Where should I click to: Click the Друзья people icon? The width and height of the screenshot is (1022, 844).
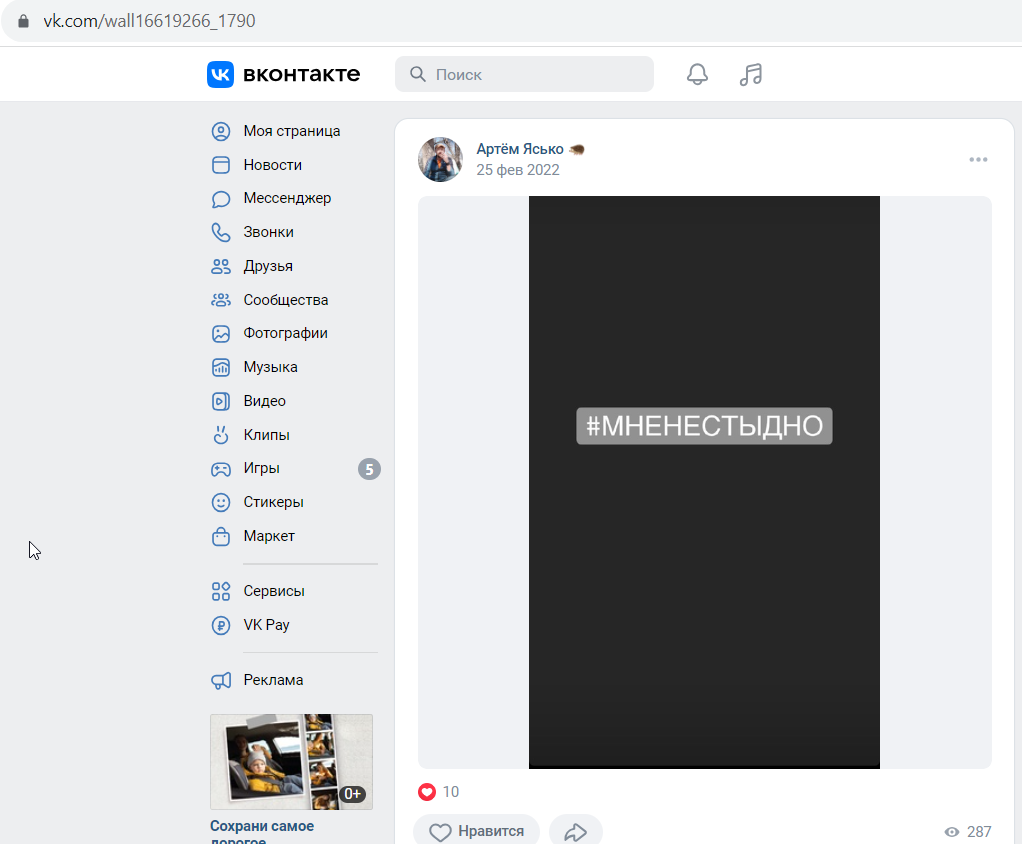pyautogui.click(x=221, y=266)
